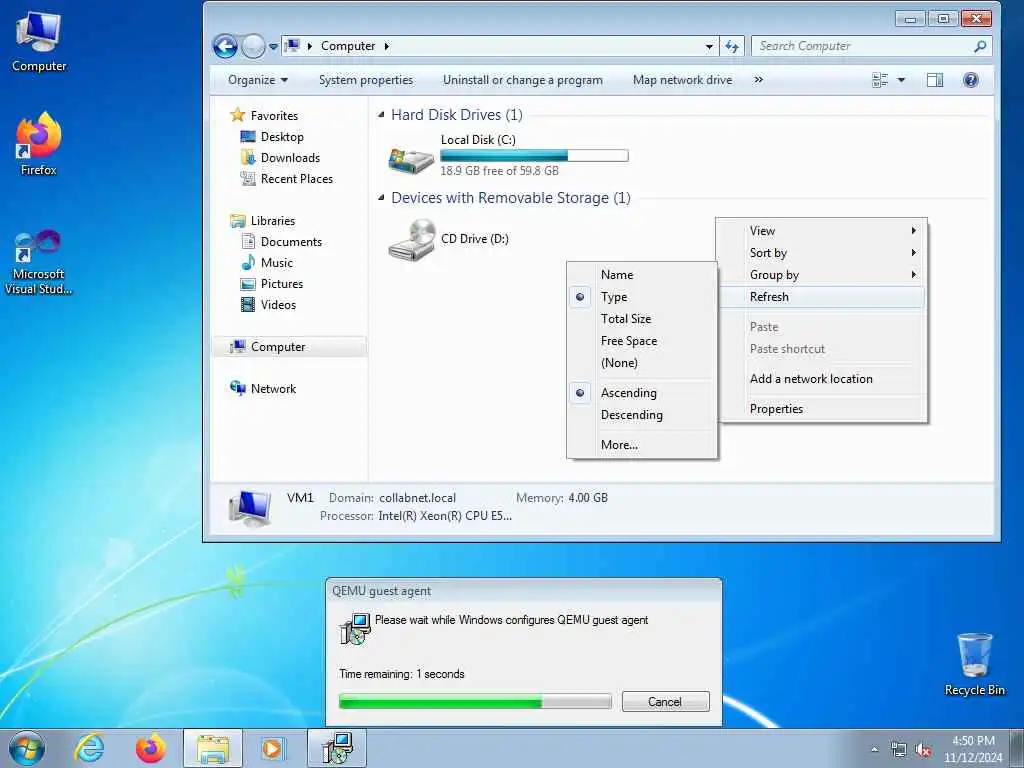Click System properties toolbar button
1024x768 pixels.
click(366, 80)
